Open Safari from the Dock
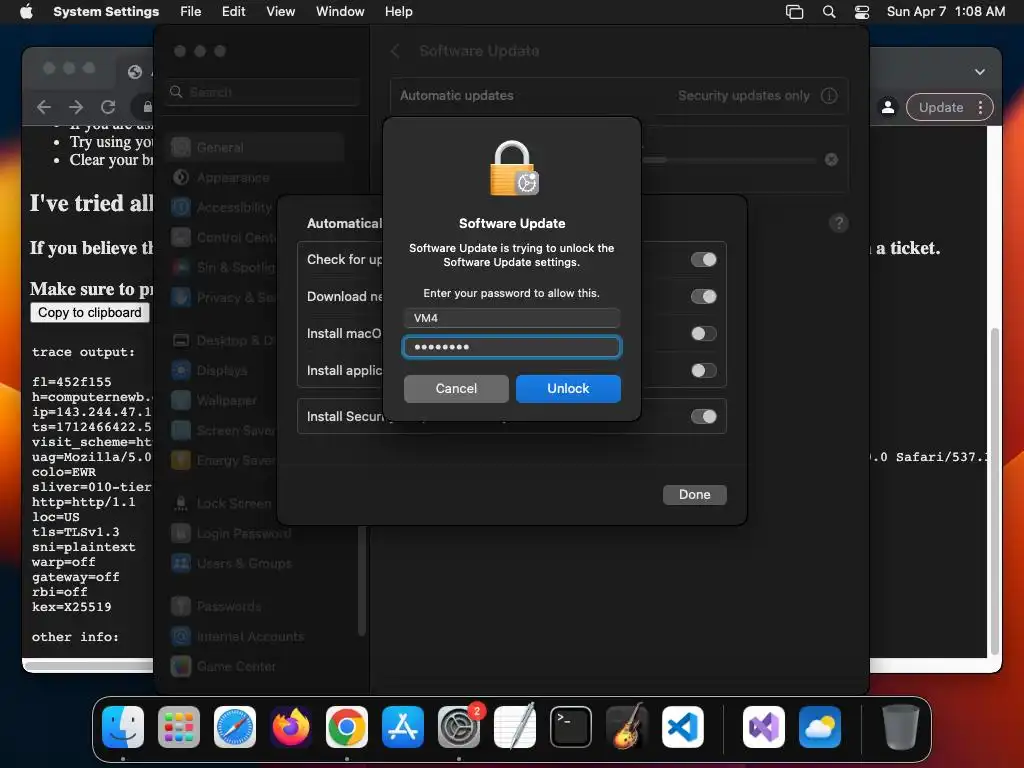The image size is (1024, 768). click(x=235, y=727)
